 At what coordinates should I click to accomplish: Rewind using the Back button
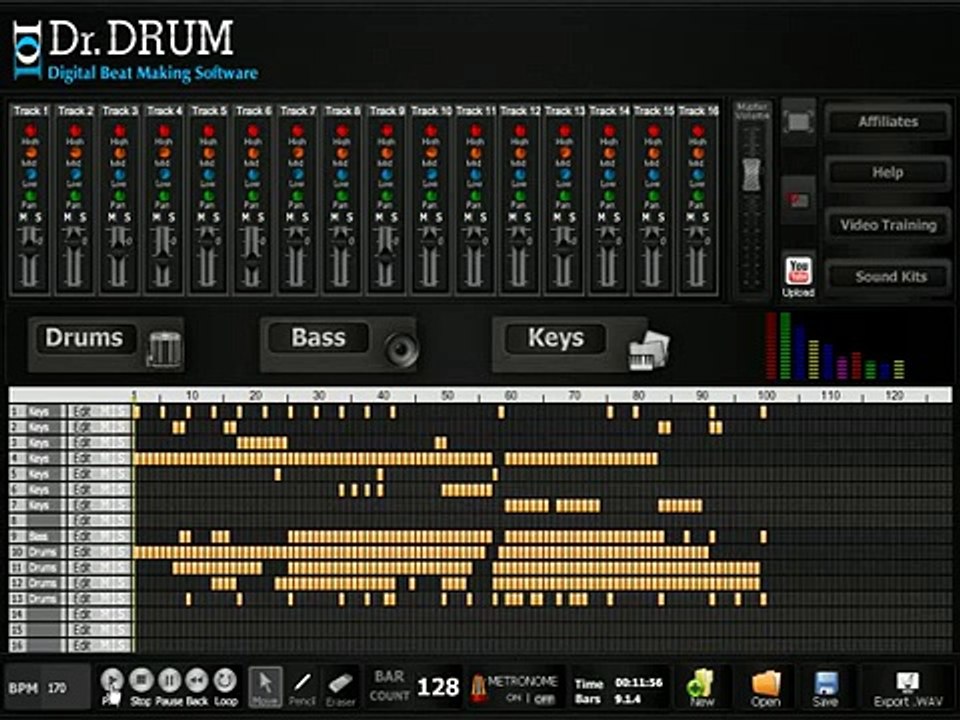197,680
